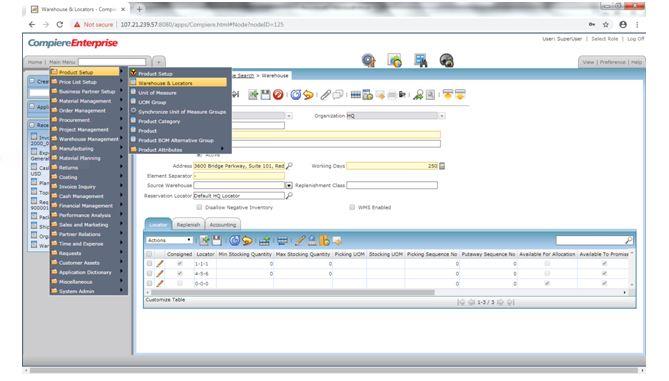The width and height of the screenshot is (669, 381).
Task: Bookmark this page with the star icon
Action: pyautogui.click(x=605, y=25)
